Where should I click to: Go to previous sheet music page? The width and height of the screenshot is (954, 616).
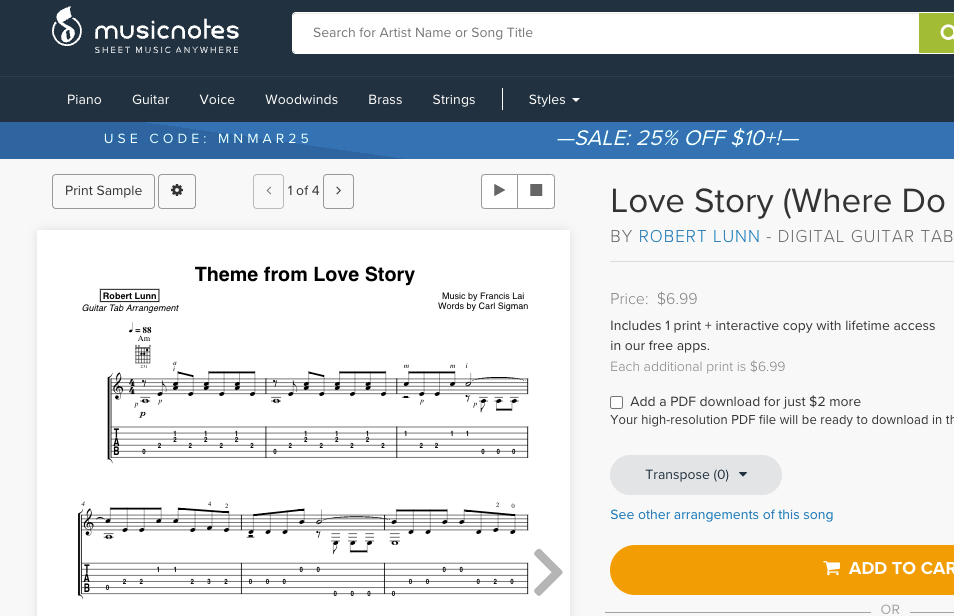[268, 191]
